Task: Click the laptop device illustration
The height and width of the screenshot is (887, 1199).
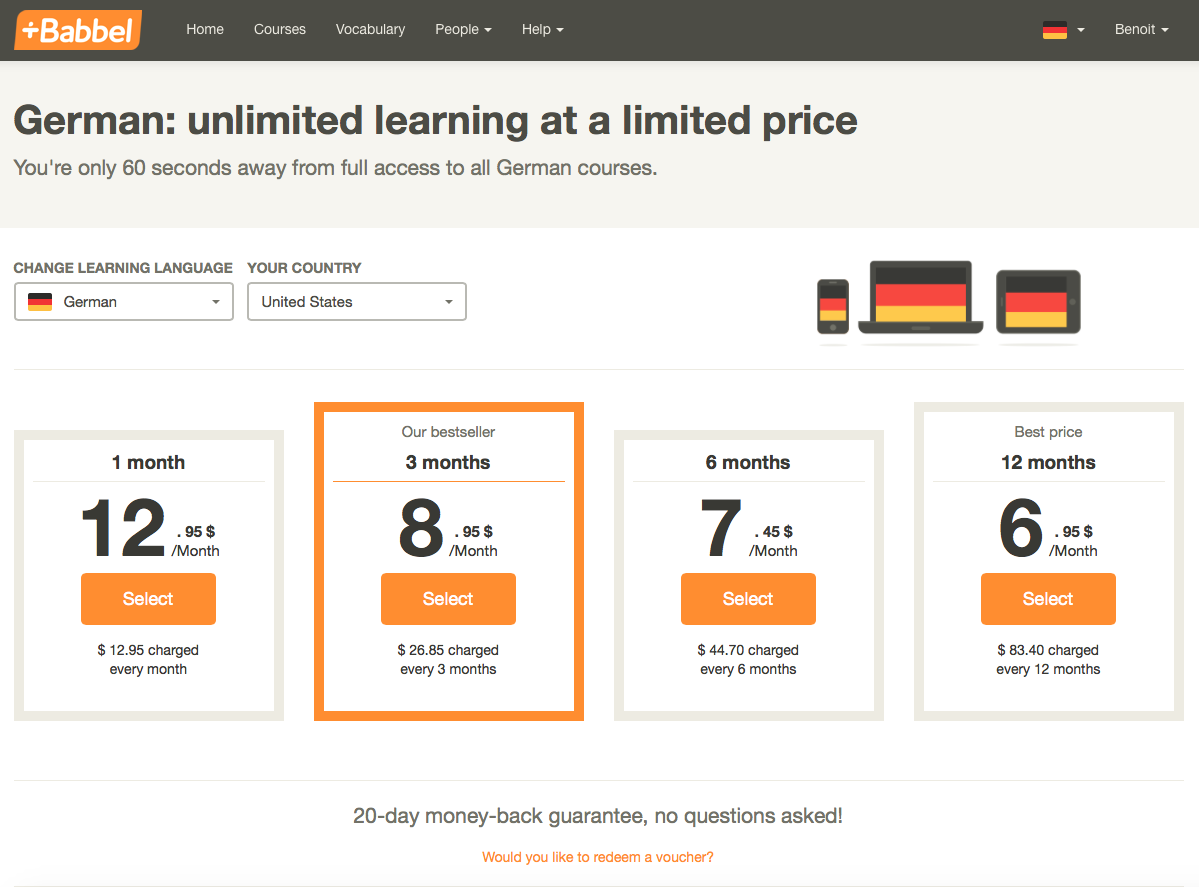Action: (921, 297)
